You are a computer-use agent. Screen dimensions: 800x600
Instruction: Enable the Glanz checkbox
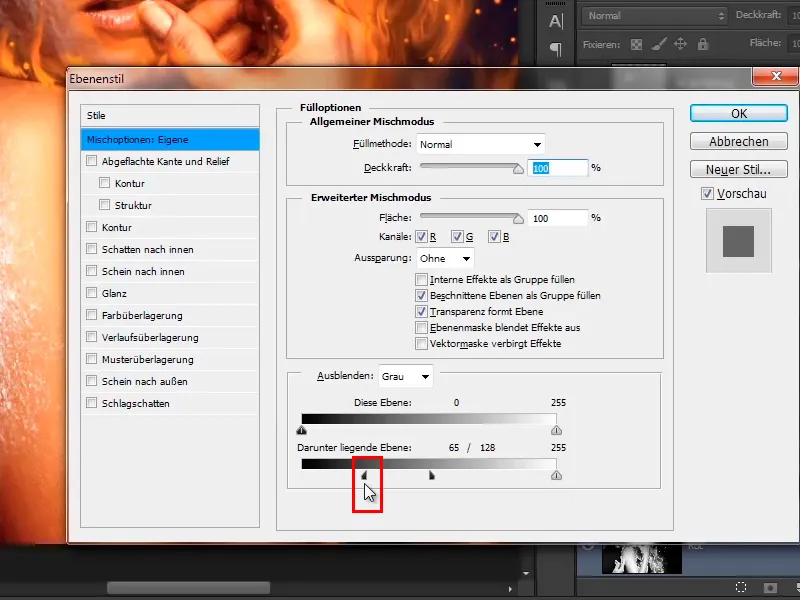point(91,292)
